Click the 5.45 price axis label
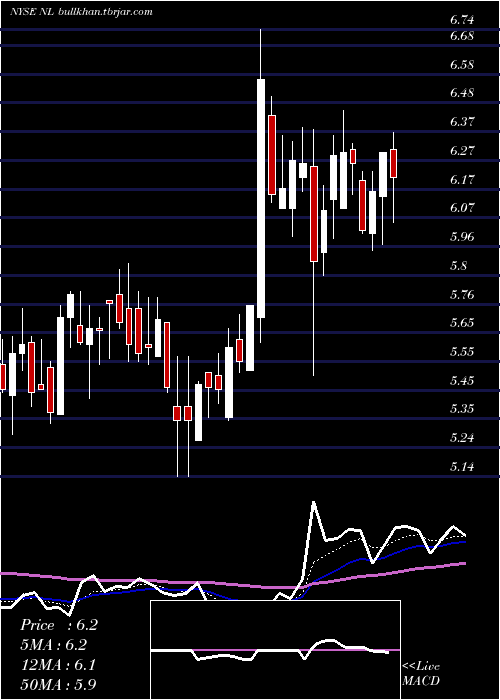The height and width of the screenshot is (700, 500). 462,380
